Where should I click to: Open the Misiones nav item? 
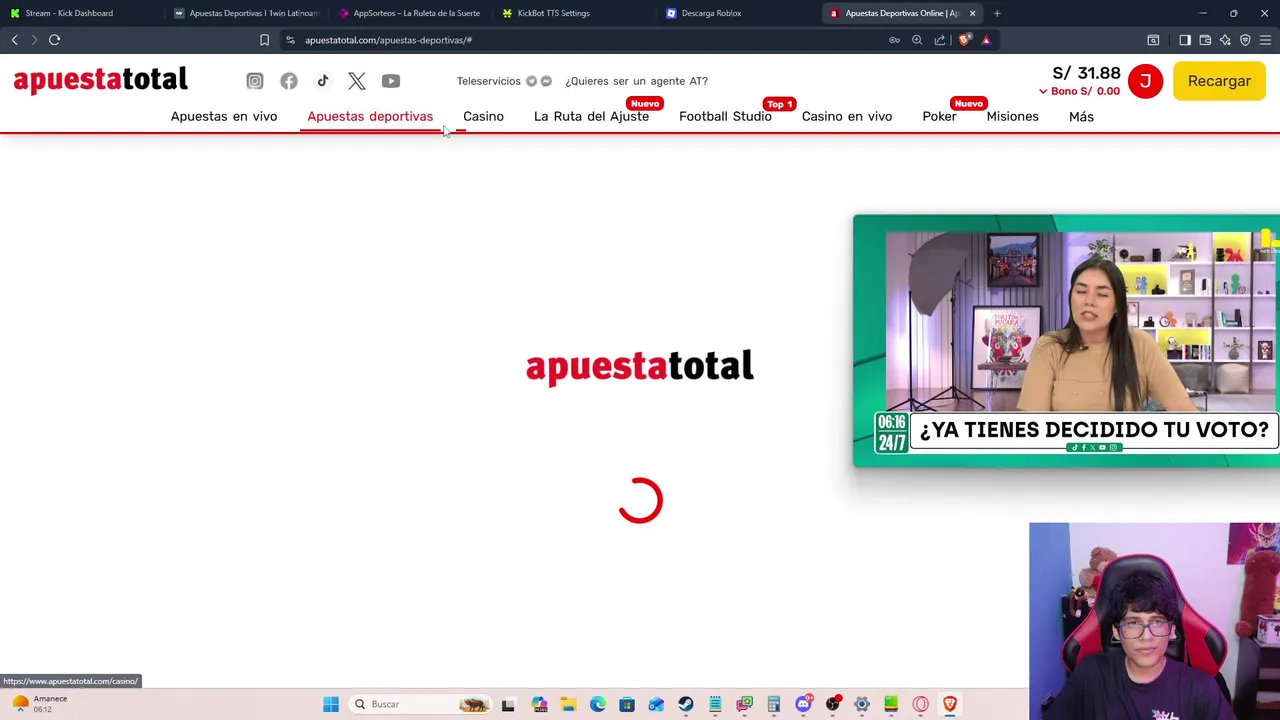(x=1012, y=116)
